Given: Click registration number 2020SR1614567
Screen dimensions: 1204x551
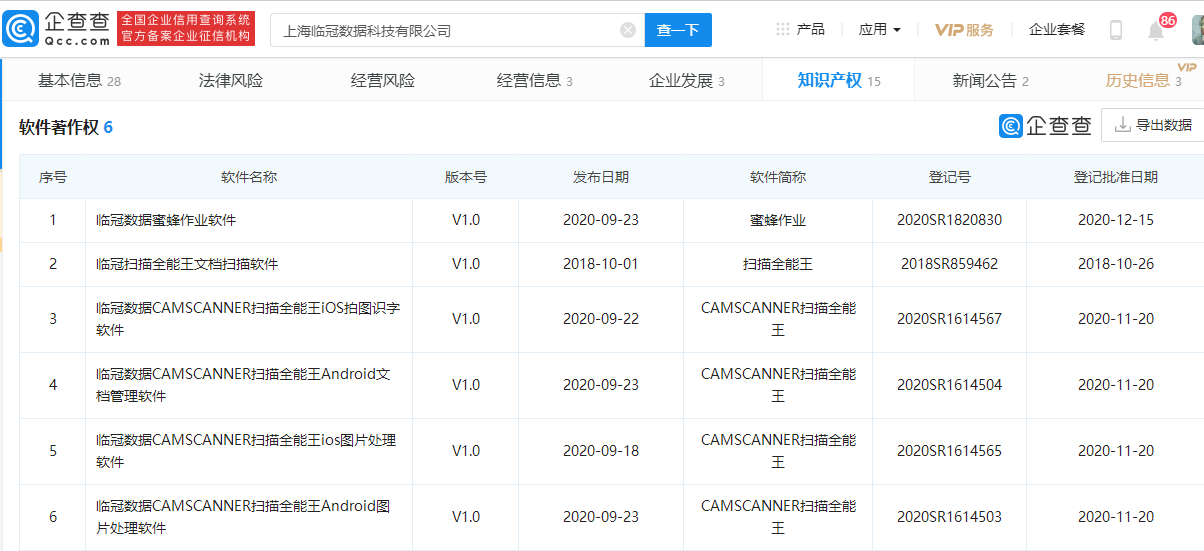Looking at the screenshot, I should tap(949, 319).
